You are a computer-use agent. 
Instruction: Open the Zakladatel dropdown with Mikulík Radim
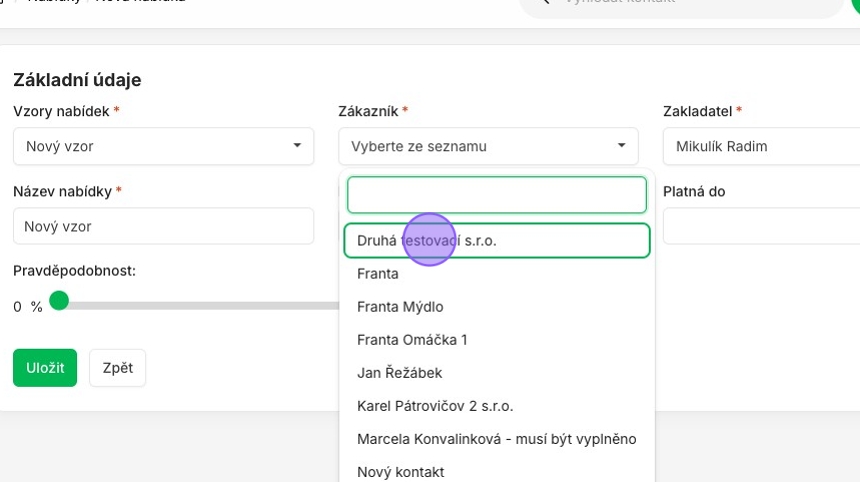(x=760, y=146)
